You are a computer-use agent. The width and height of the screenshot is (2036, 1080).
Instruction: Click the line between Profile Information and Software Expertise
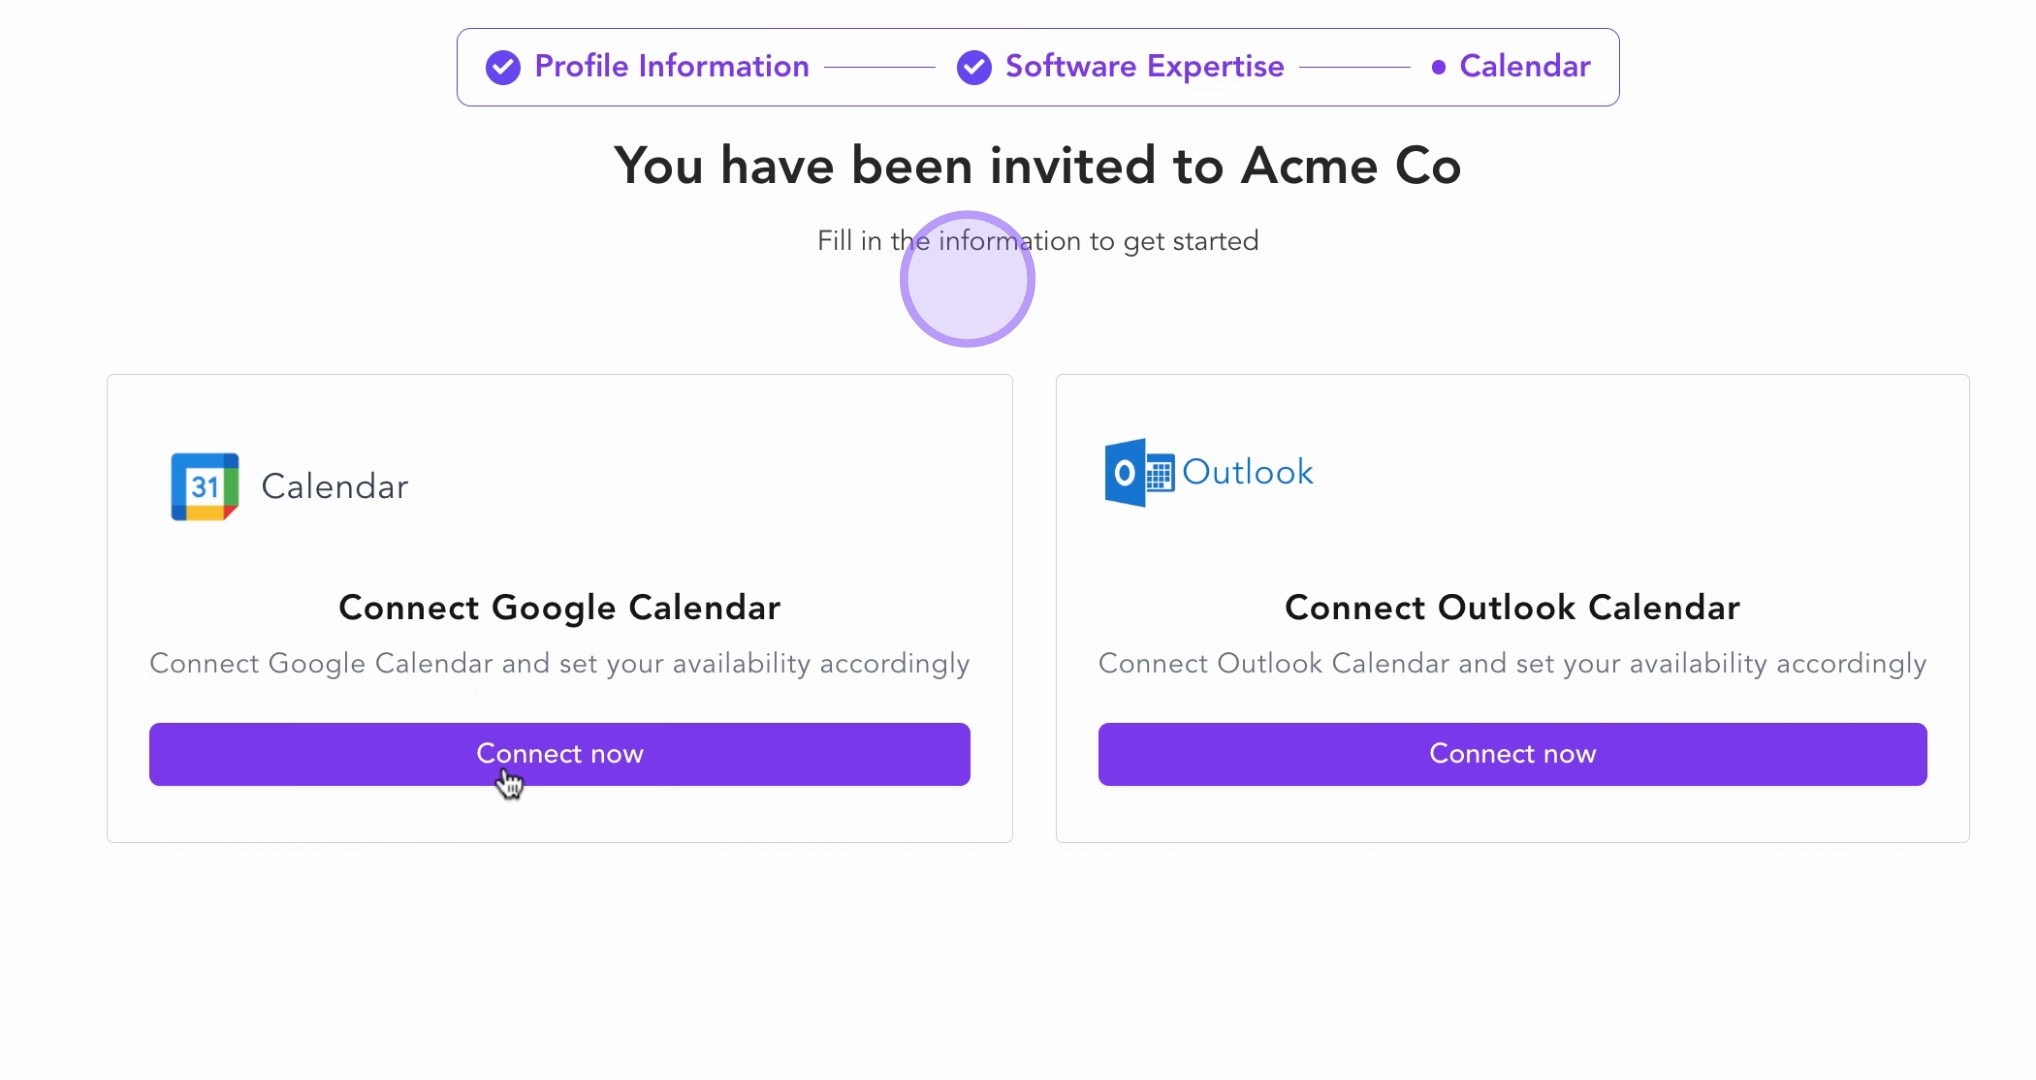(x=880, y=67)
